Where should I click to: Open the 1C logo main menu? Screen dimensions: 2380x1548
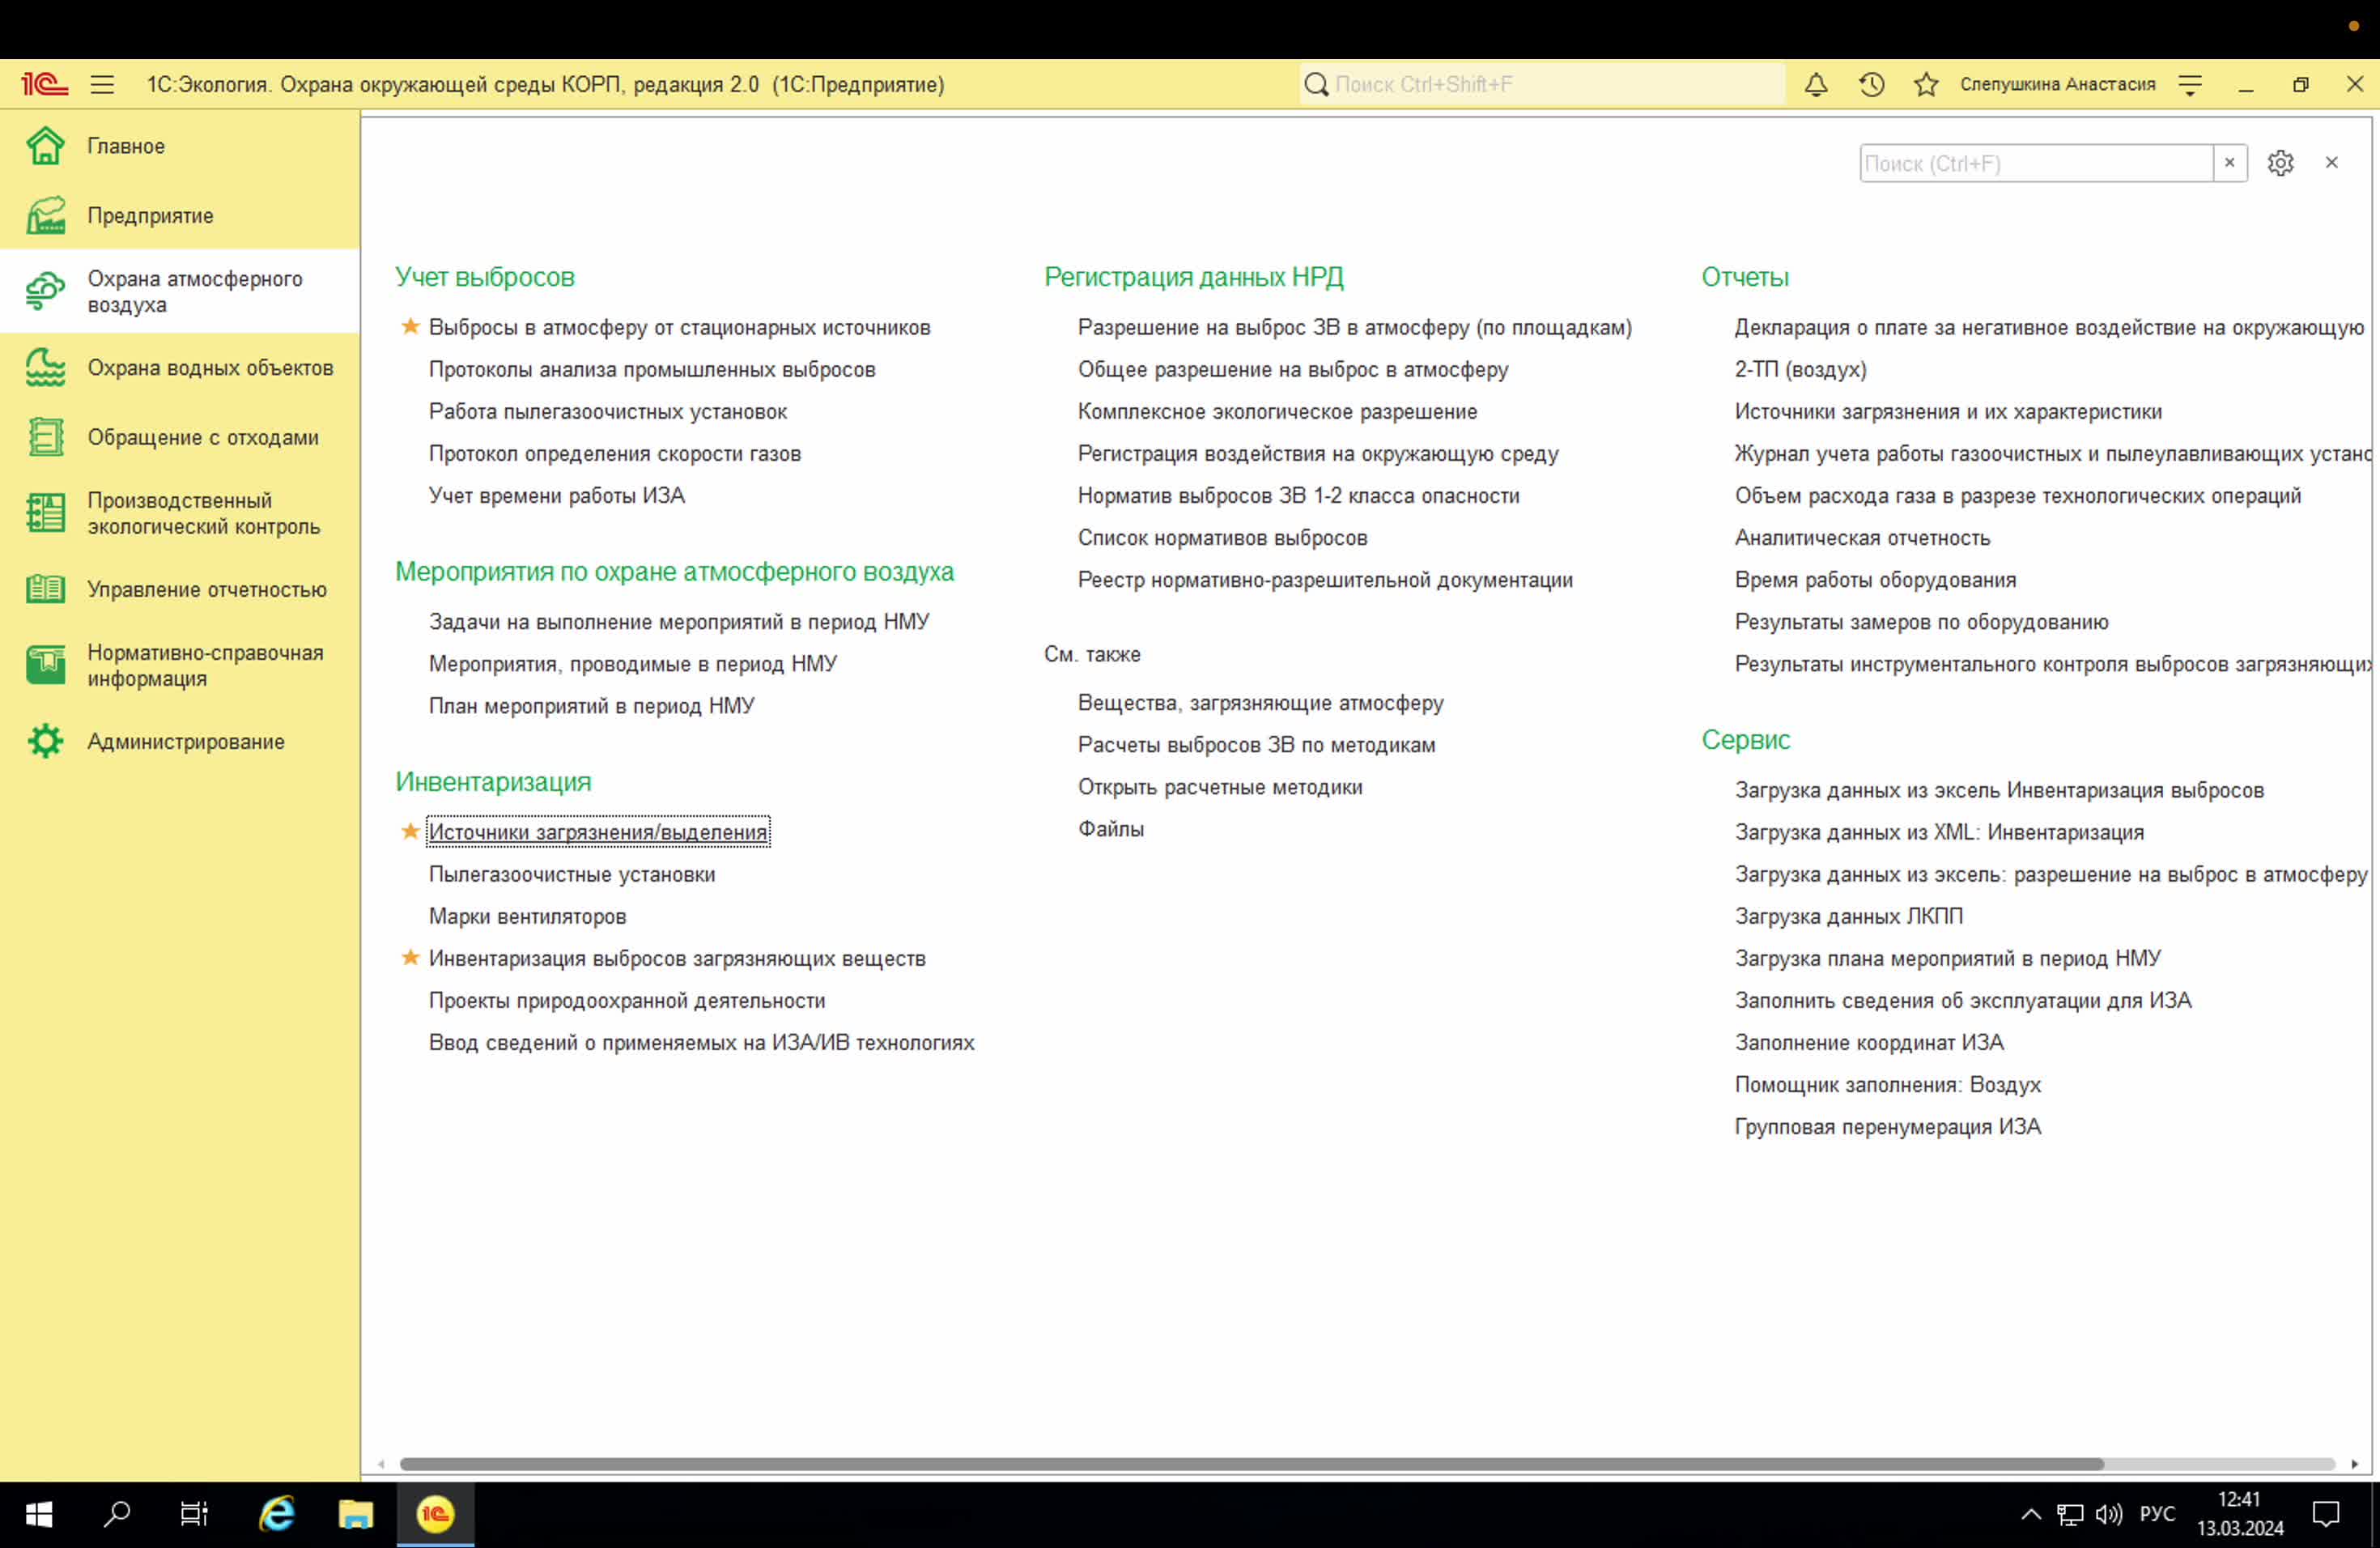44,85
